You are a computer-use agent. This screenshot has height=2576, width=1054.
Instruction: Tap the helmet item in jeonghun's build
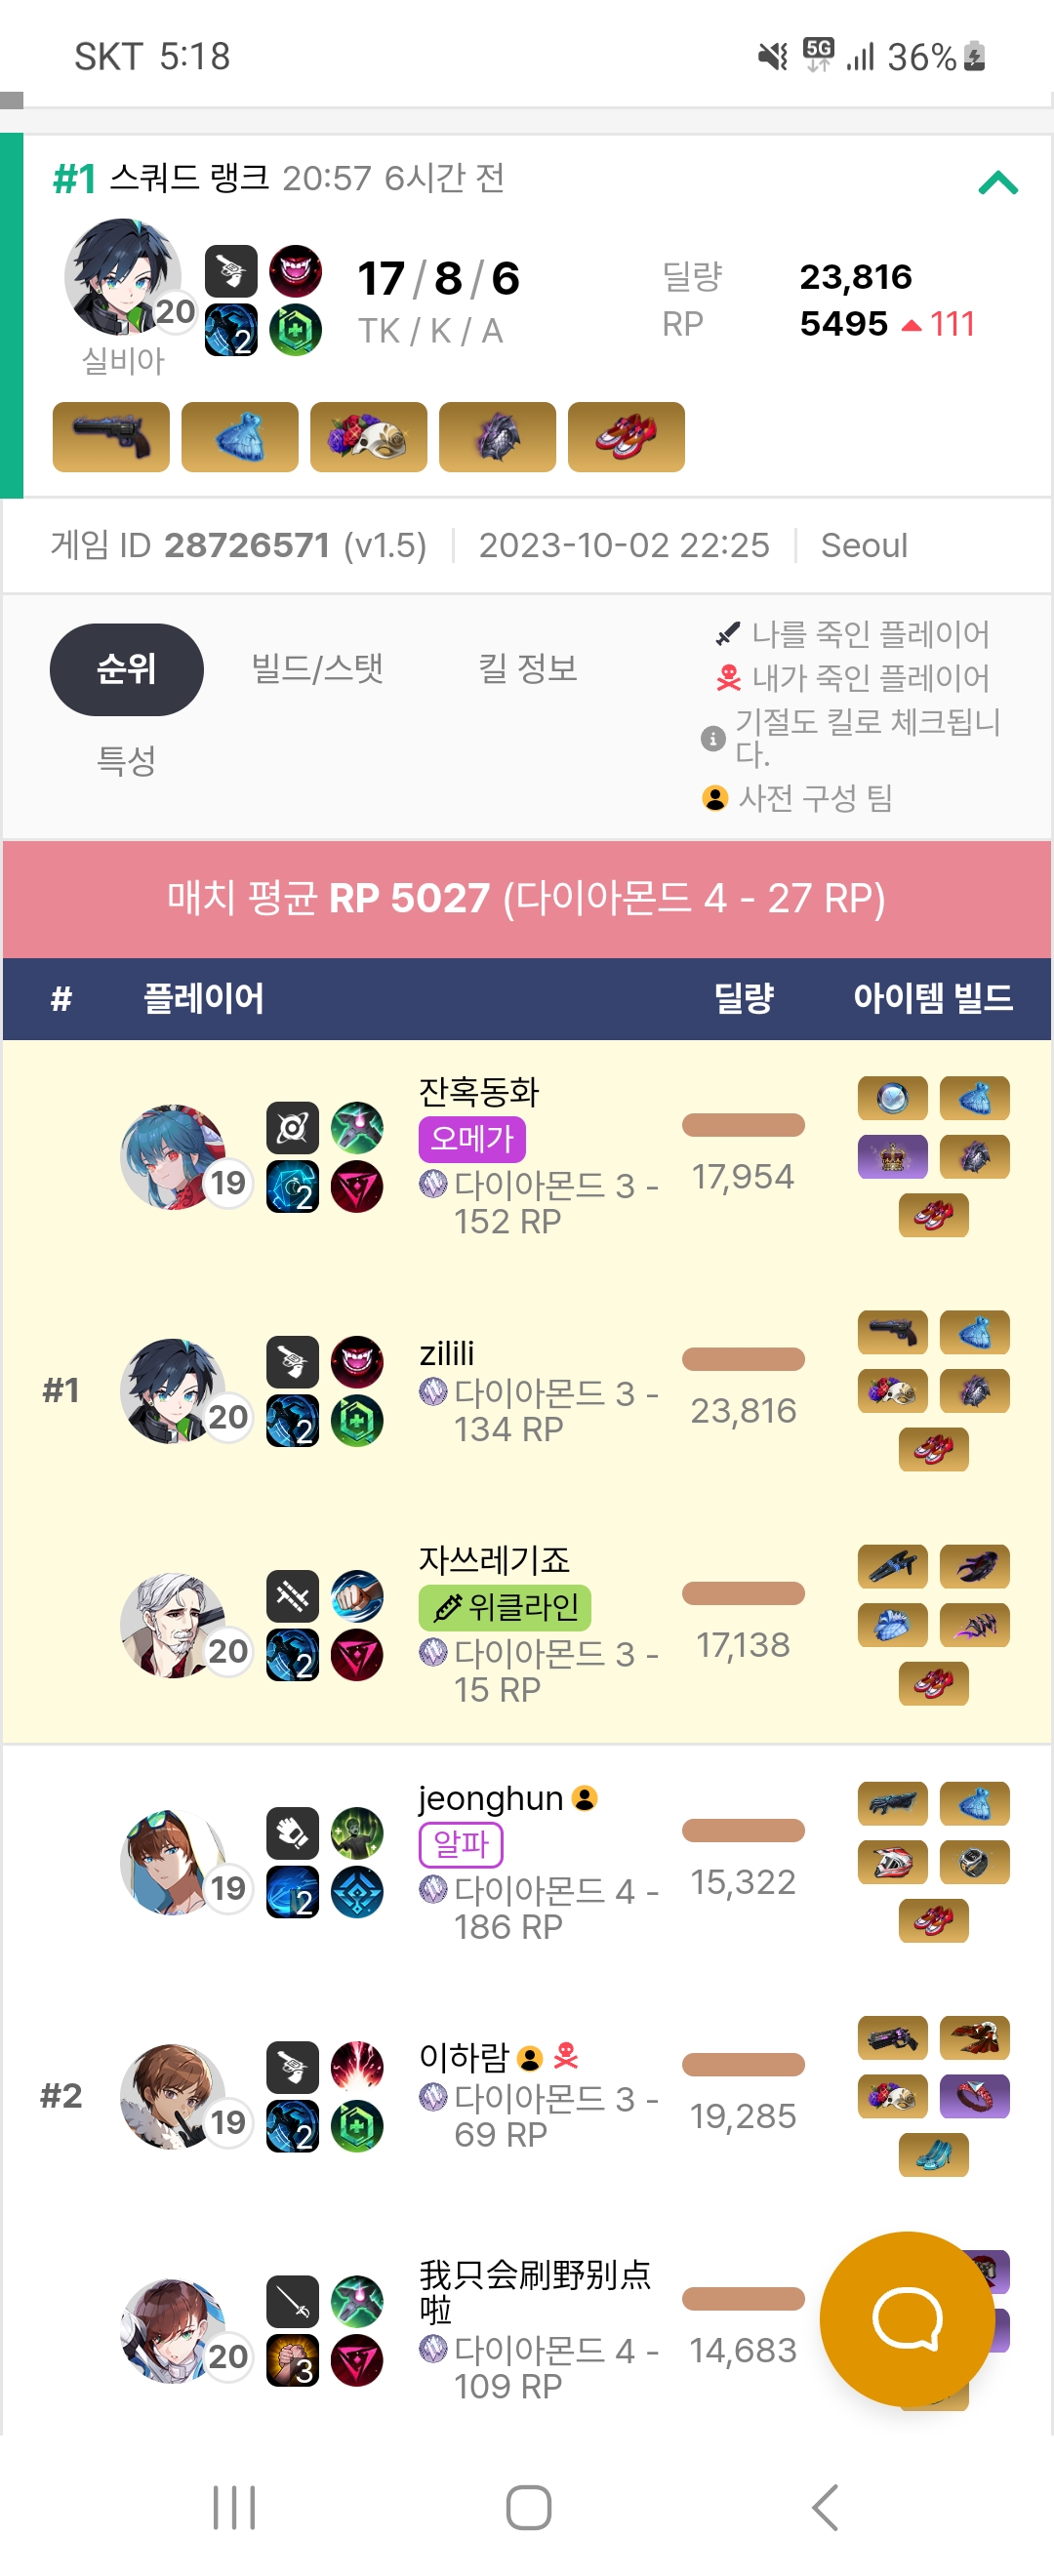pos(893,1862)
